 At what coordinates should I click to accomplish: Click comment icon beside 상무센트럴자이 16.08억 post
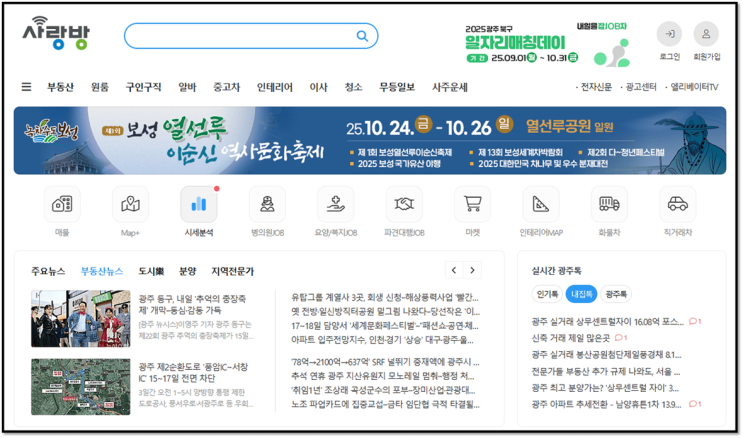(695, 321)
